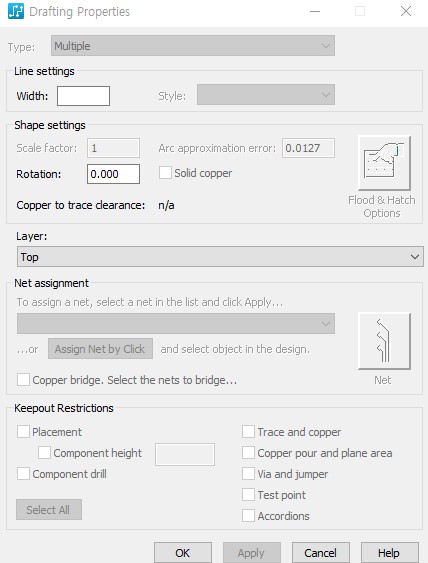Open the Type dropdown showing Multiple
428x563 pixels.
tap(193, 46)
